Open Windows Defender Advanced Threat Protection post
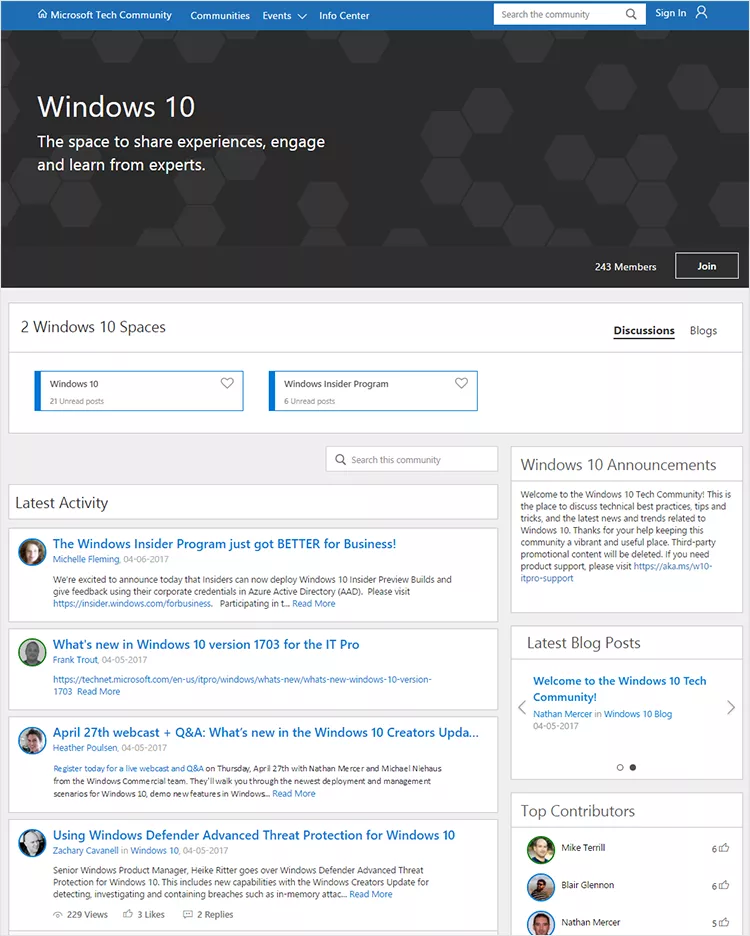This screenshot has height=936, width=750. pos(254,835)
